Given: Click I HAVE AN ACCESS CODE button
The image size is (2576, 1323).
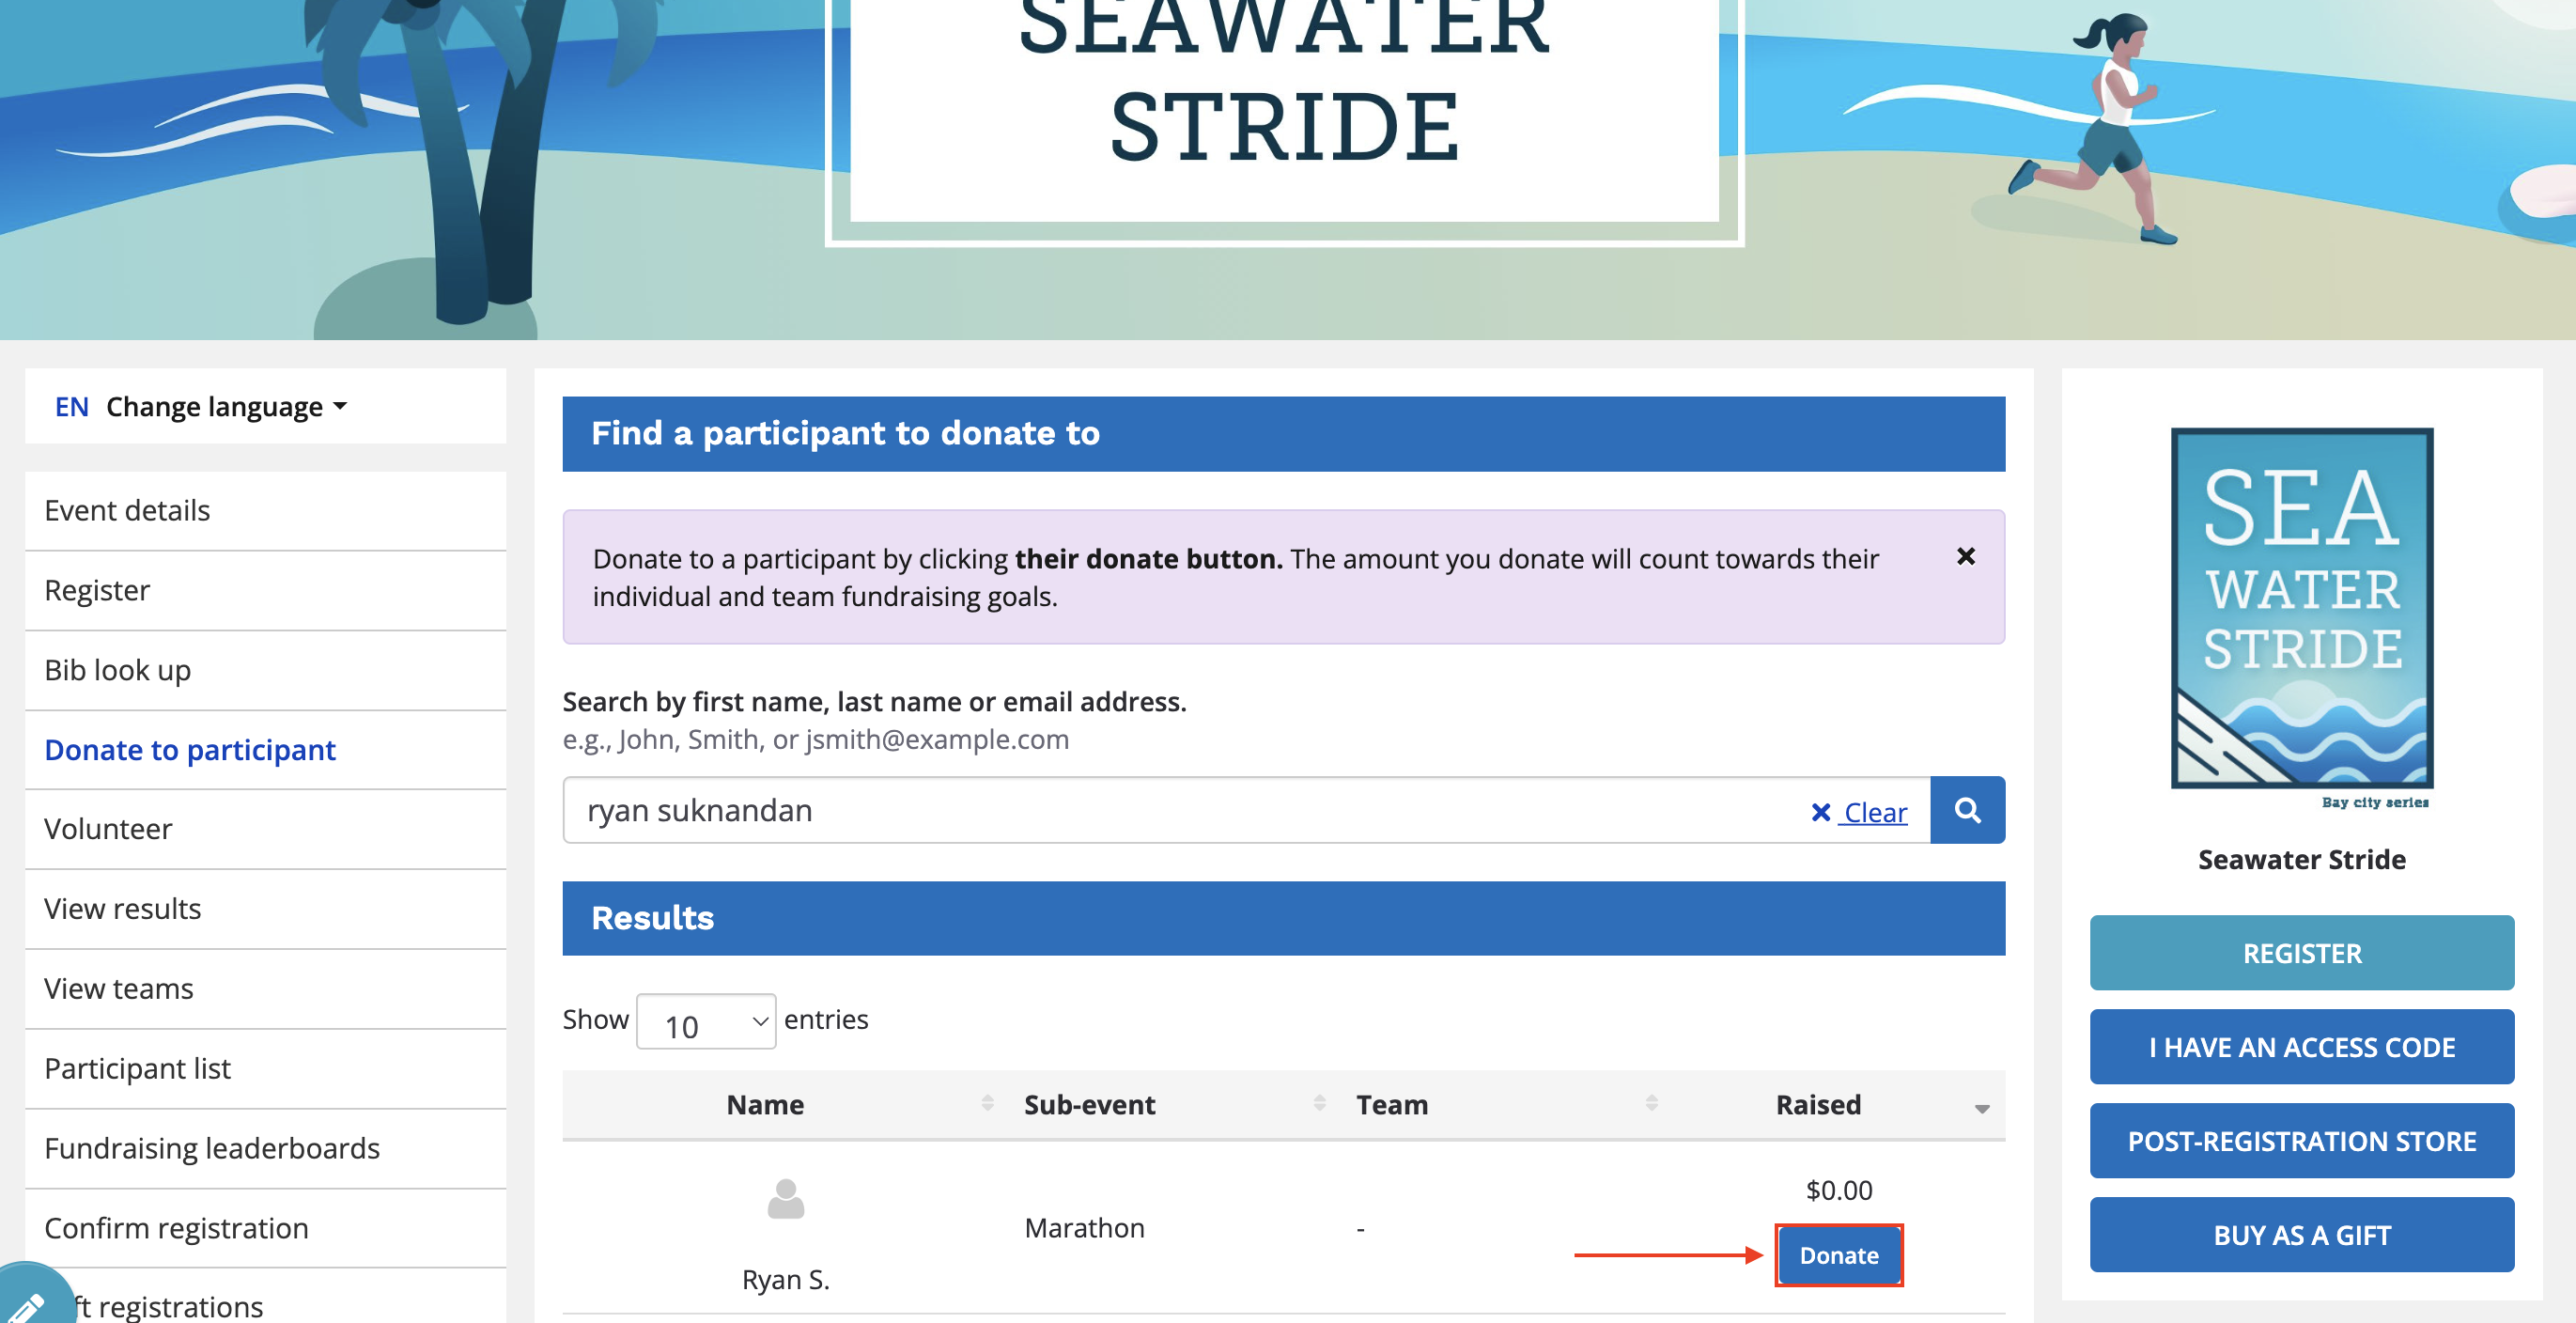Looking at the screenshot, I should (2301, 1047).
